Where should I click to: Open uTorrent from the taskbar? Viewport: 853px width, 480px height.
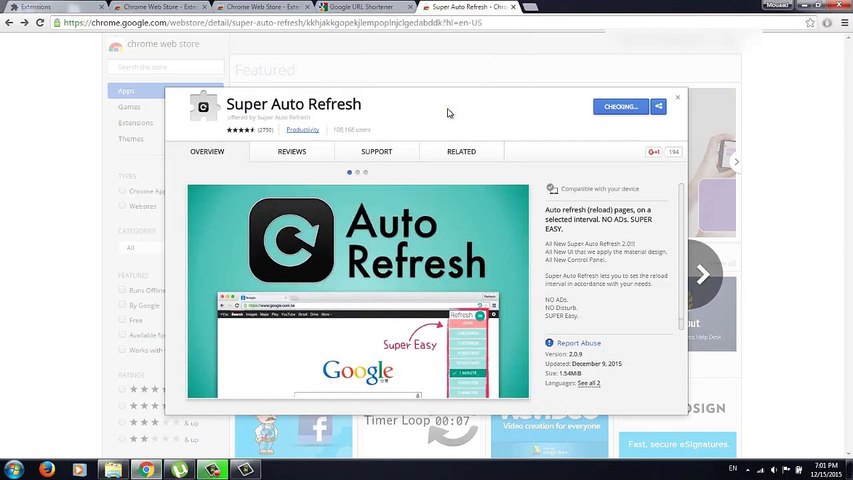[179, 469]
